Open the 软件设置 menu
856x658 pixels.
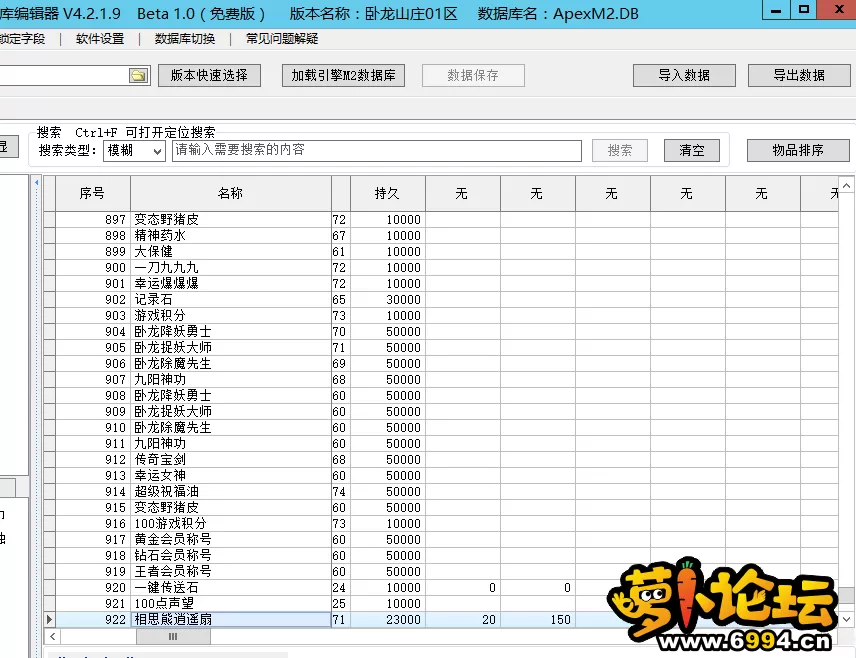100,39
